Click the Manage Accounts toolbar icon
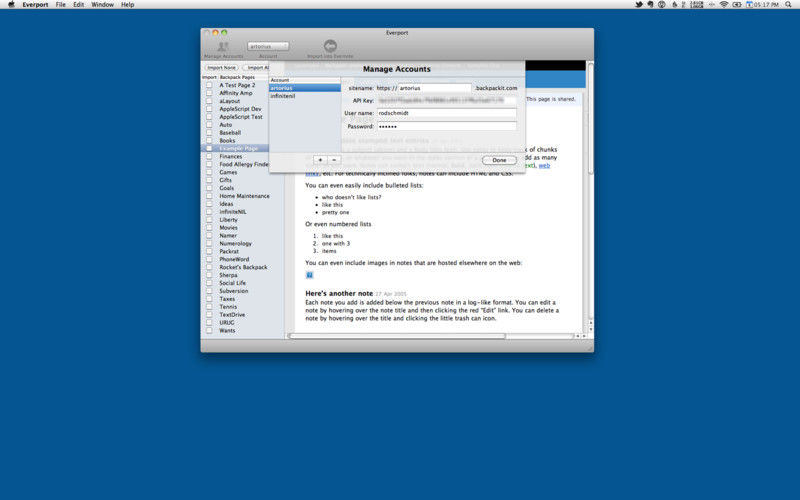Viewport: 800px width, 500px height. tap(223, 46)
